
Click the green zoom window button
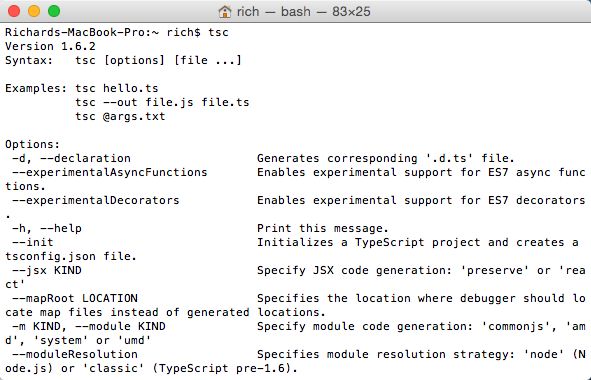pos(54,11)
